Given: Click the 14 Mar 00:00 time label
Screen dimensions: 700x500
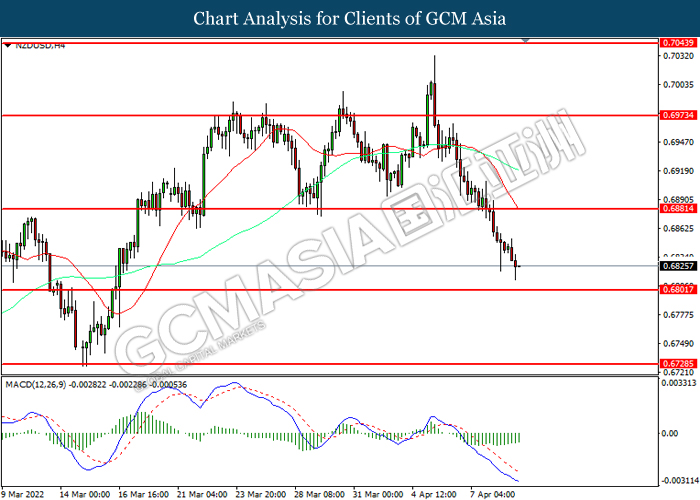Looking at the screenshot, I should click(x=85, y=495).
